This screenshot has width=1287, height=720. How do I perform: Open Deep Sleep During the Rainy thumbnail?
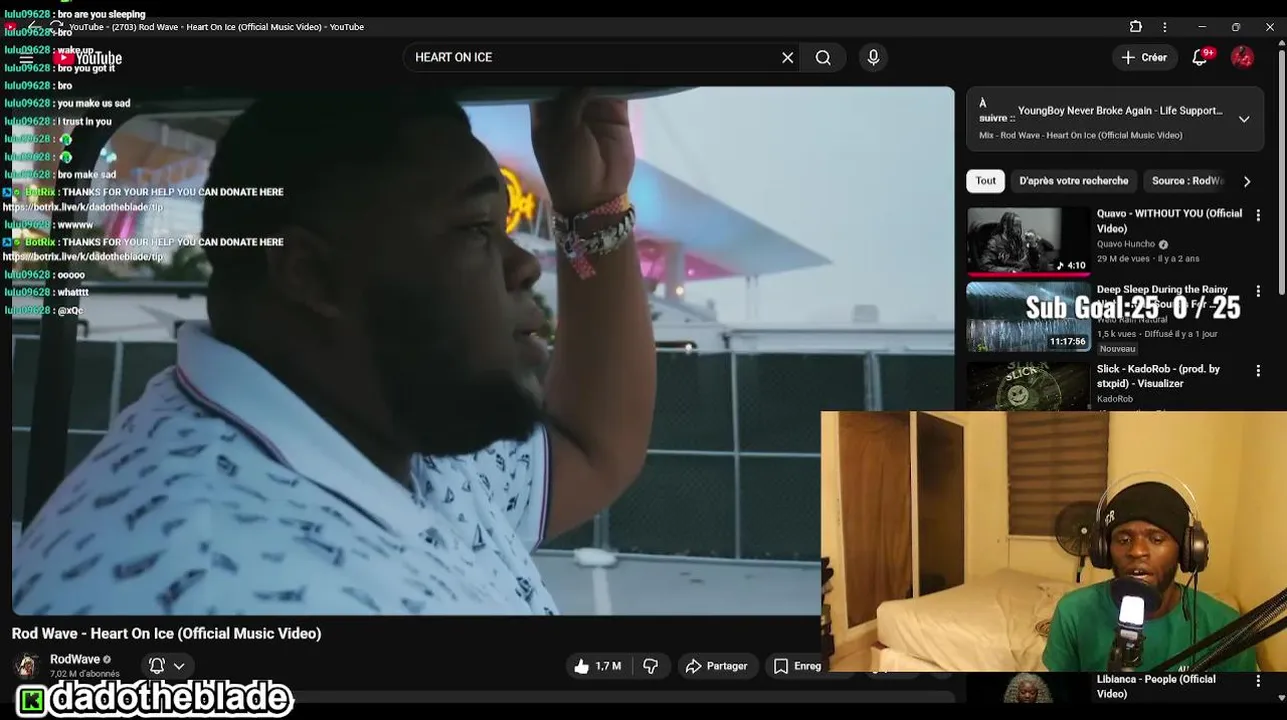[x=1028, y=317]
